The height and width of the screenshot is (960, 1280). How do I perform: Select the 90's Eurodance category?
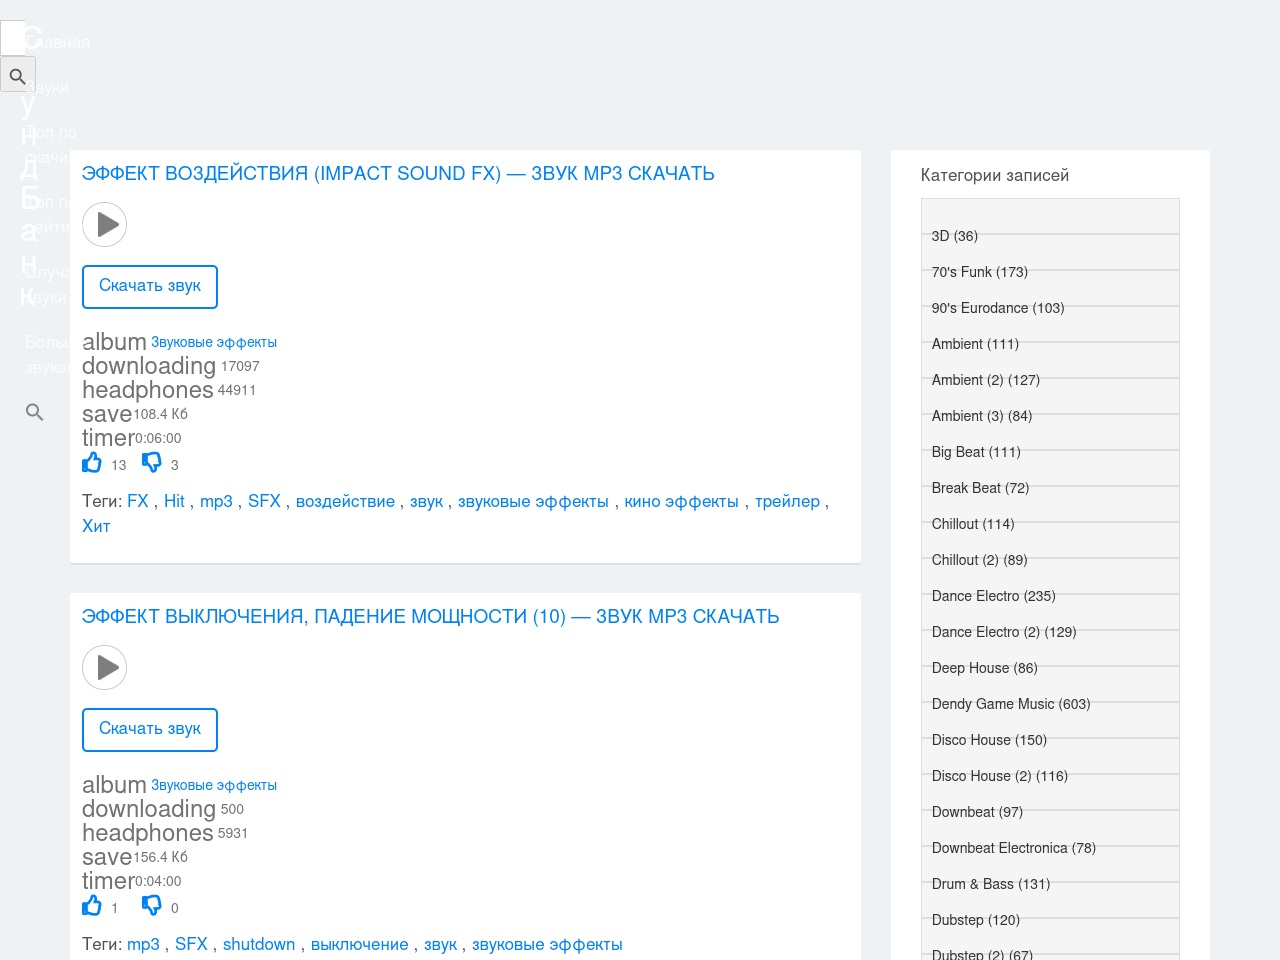[x=998, y=308]
